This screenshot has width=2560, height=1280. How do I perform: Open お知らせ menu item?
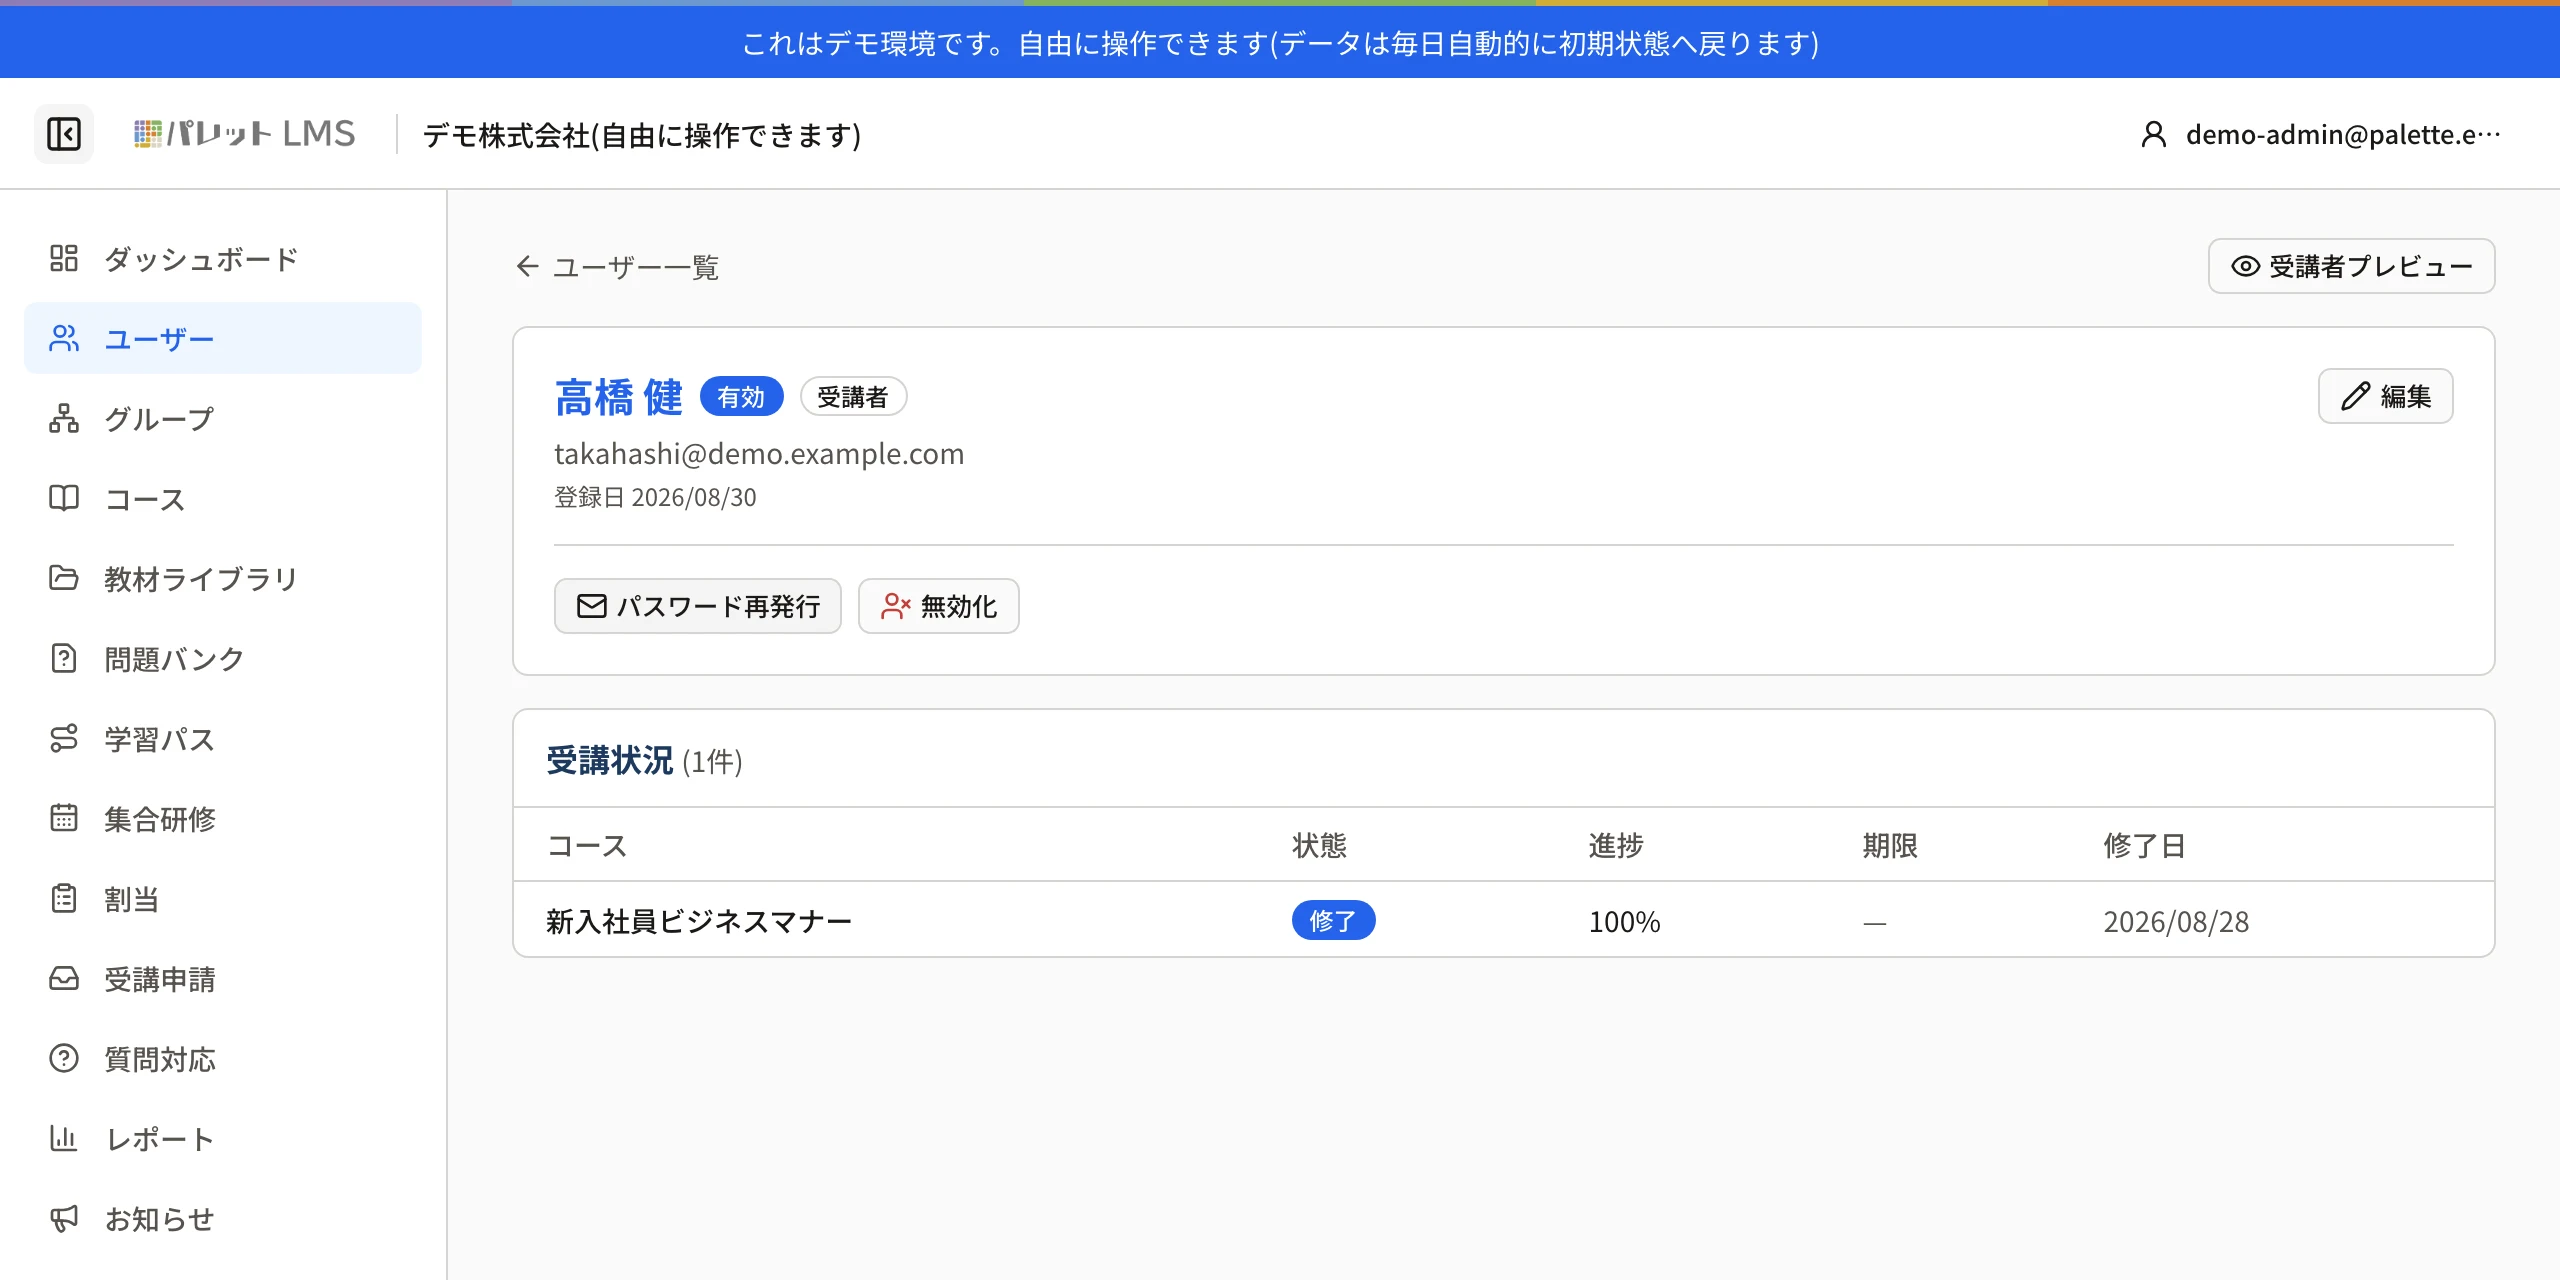(223, 1218)
